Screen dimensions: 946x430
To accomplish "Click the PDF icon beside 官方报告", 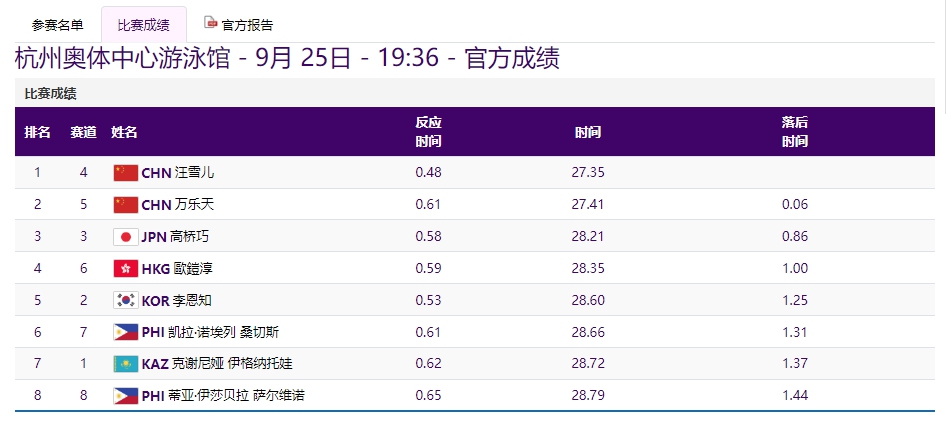I will point(210,23).
